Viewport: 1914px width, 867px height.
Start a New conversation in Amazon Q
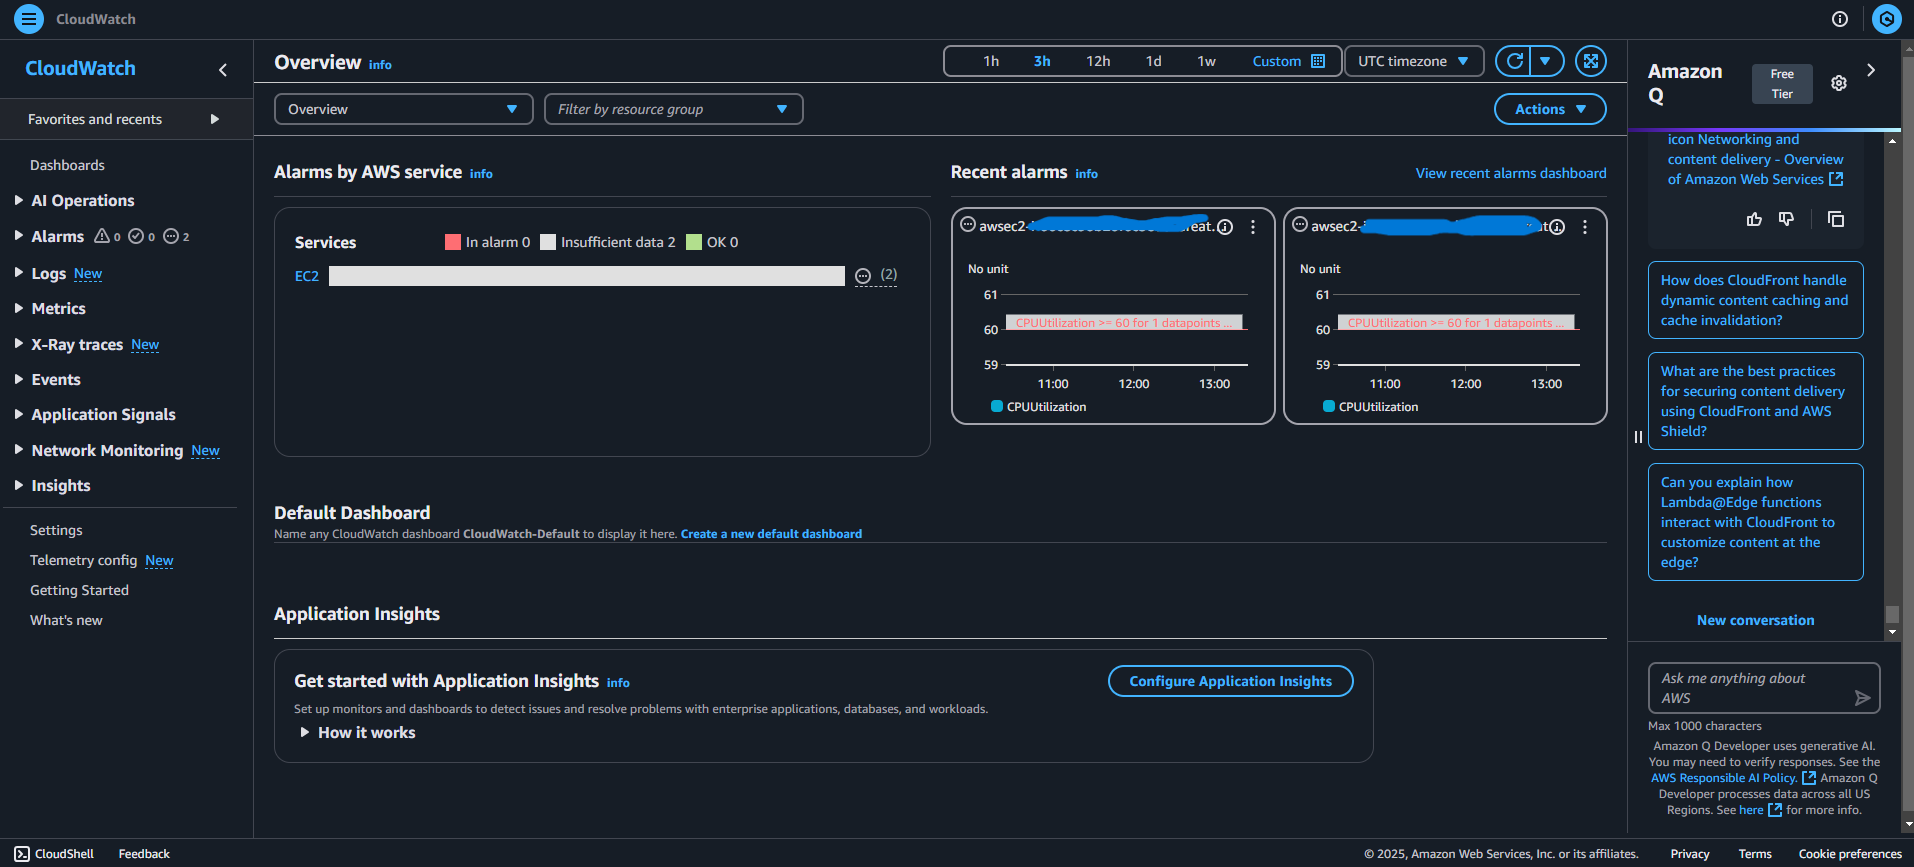coord(1755,620)
